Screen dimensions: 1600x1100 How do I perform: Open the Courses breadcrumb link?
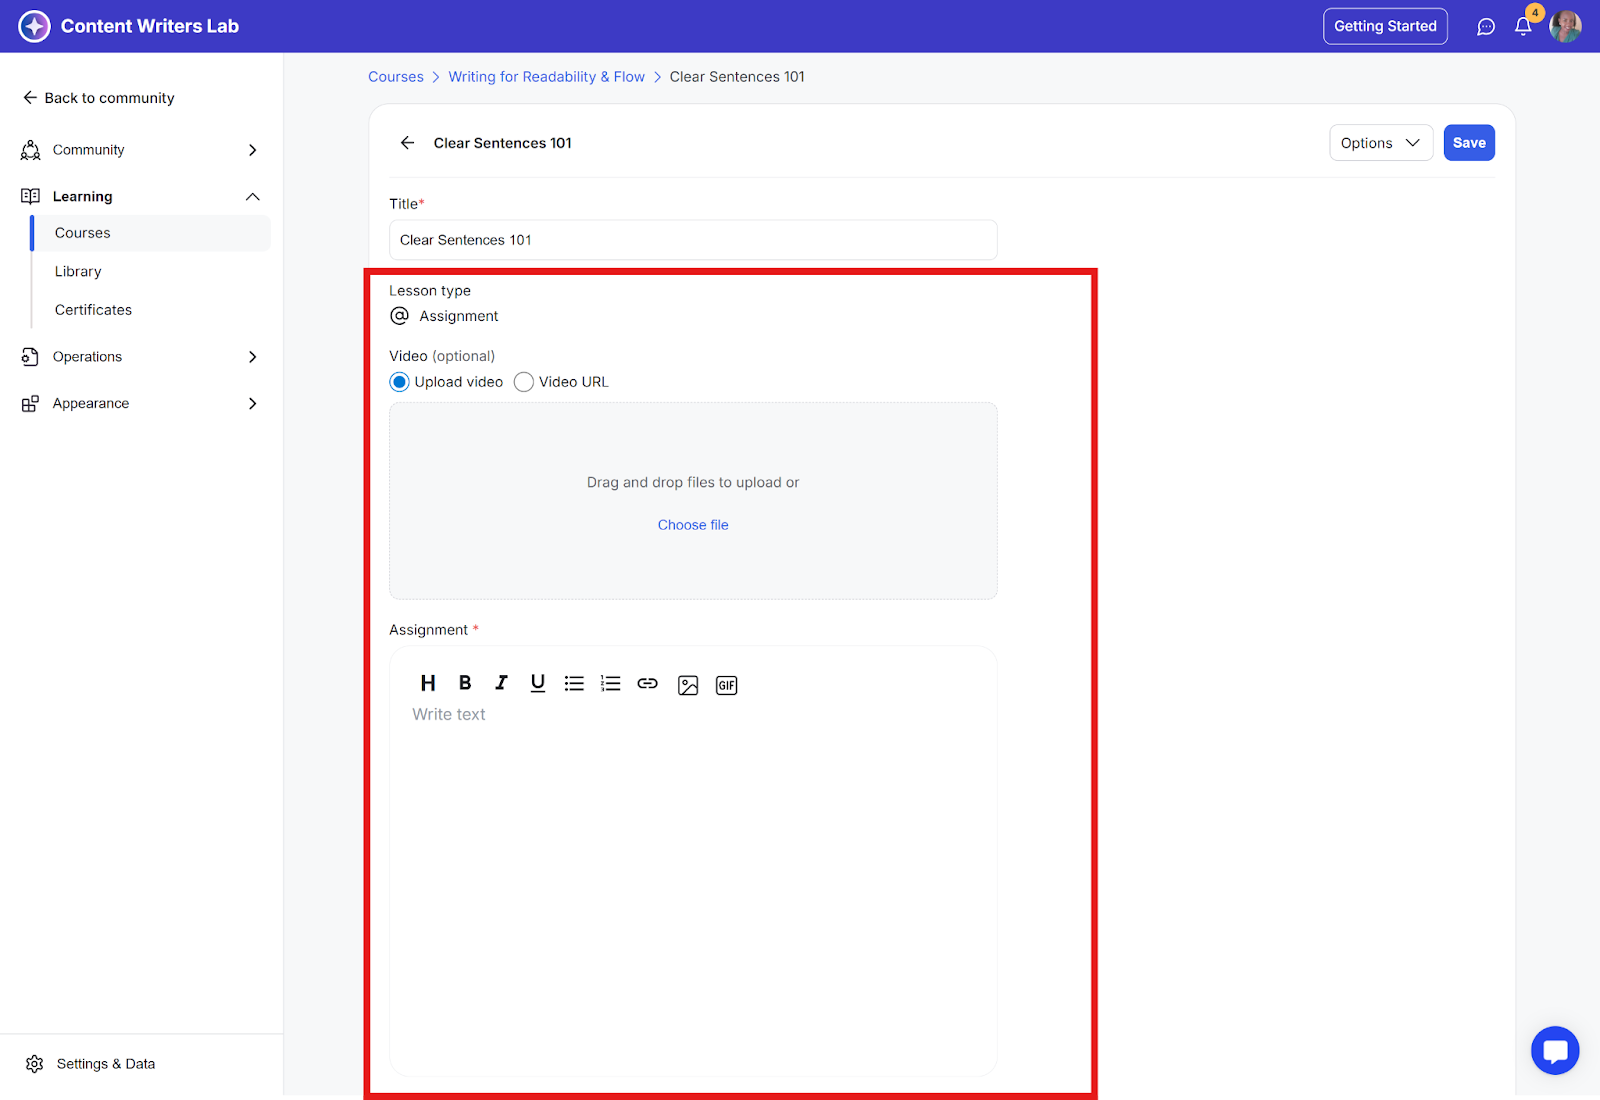coord(396,77)
